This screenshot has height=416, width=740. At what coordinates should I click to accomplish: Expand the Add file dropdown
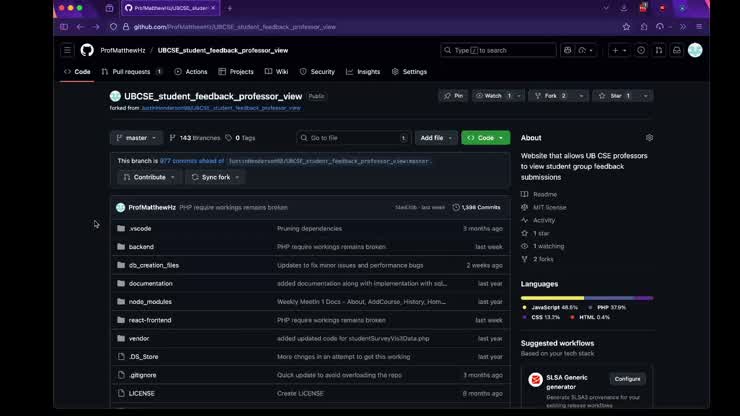click(436, 138)
